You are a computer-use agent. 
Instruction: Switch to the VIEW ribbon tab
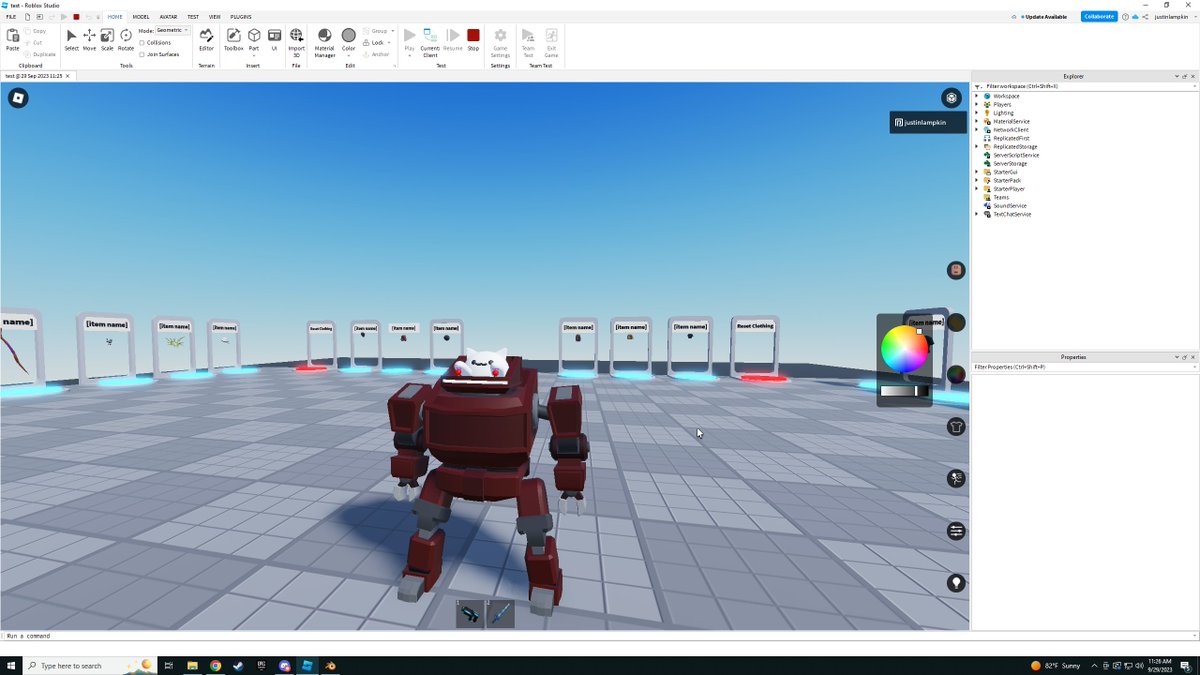pos(214,17)
